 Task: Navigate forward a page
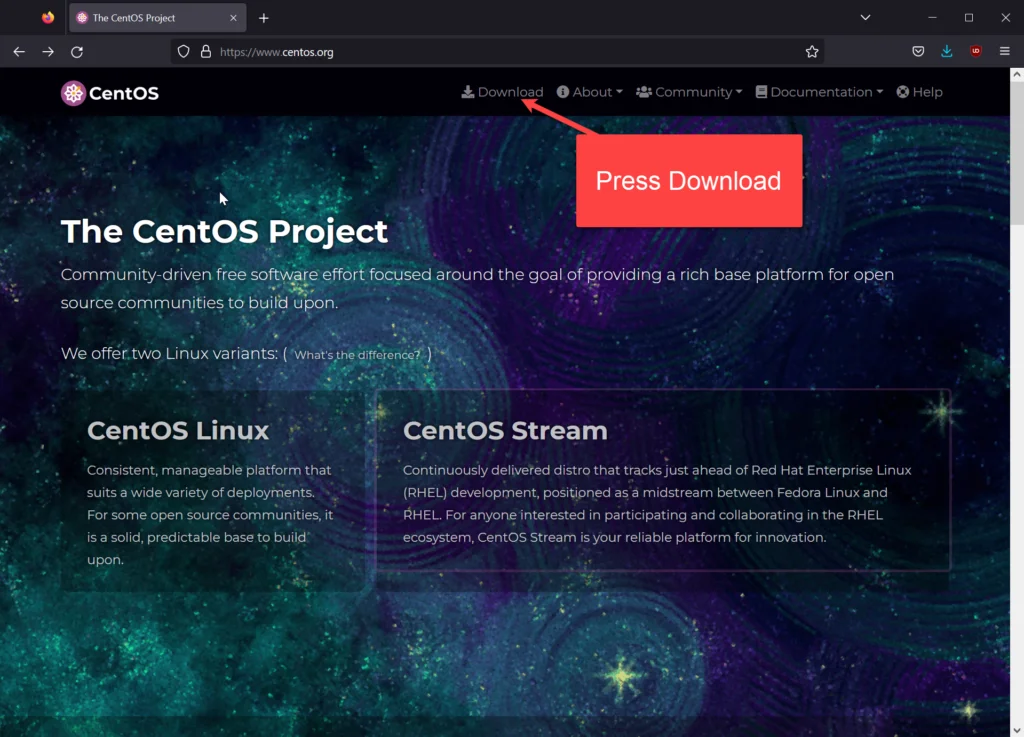[47, 51]
